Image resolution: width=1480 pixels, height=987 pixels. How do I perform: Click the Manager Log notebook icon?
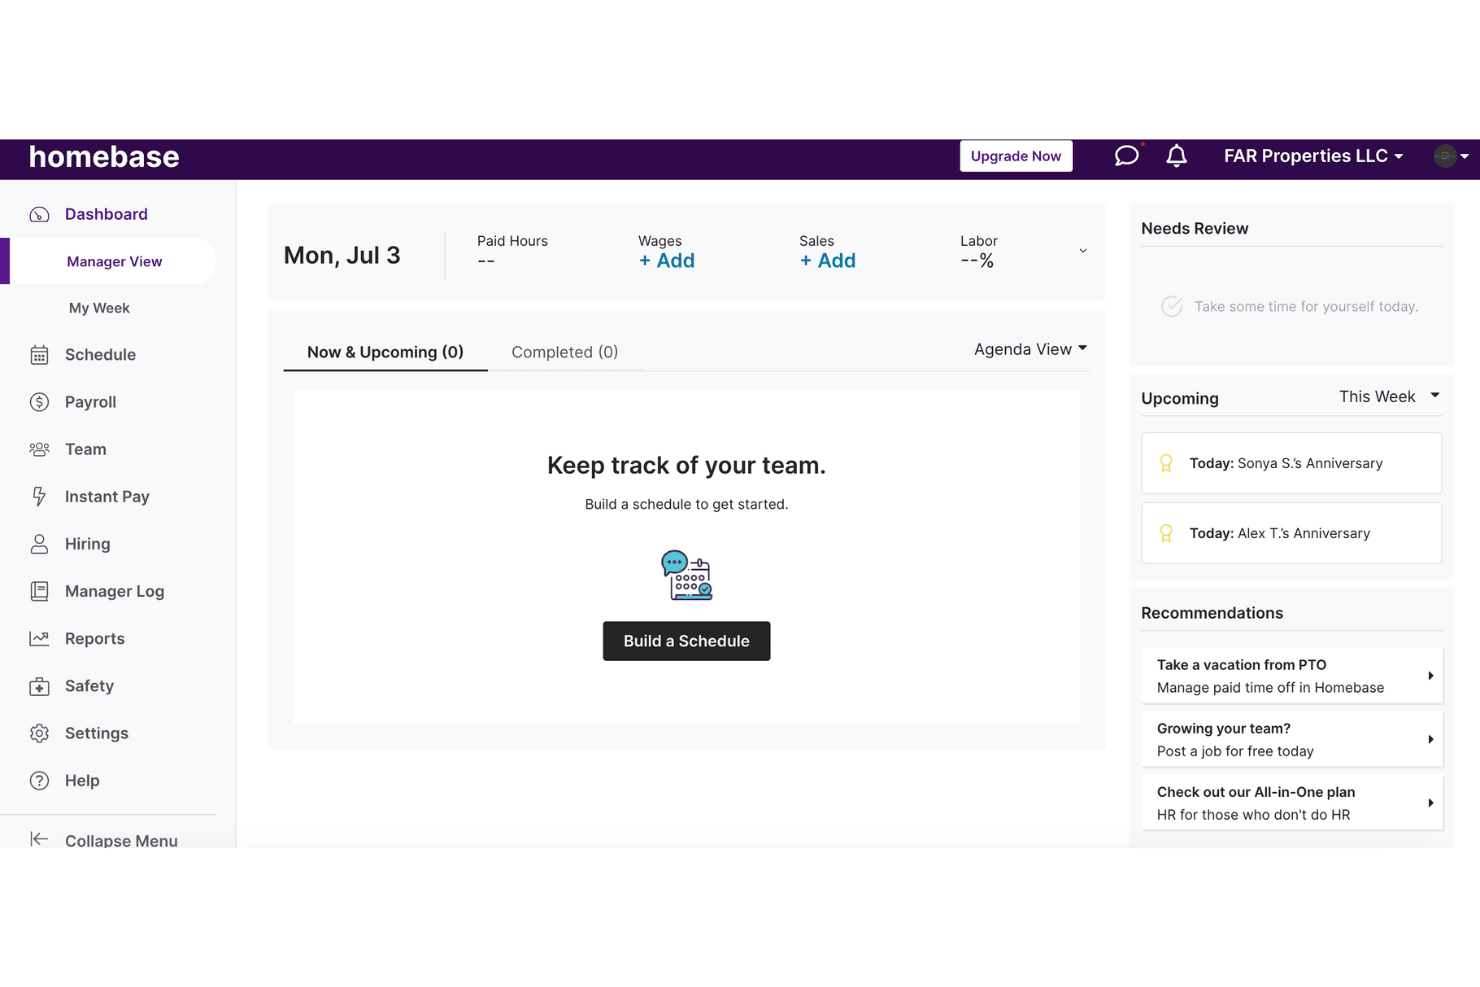39,591
